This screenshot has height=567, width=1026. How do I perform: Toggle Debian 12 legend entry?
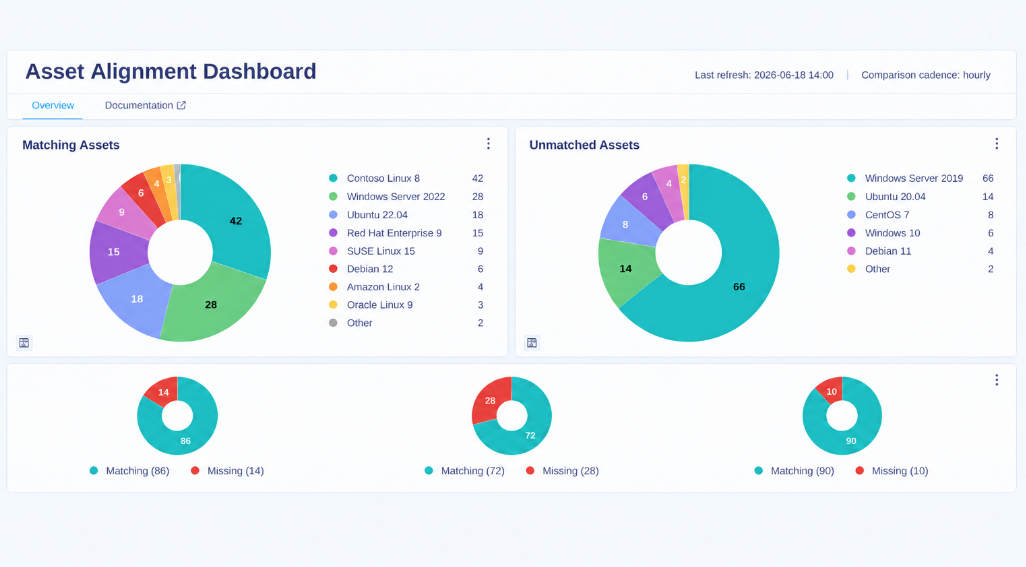pos(406,269)
